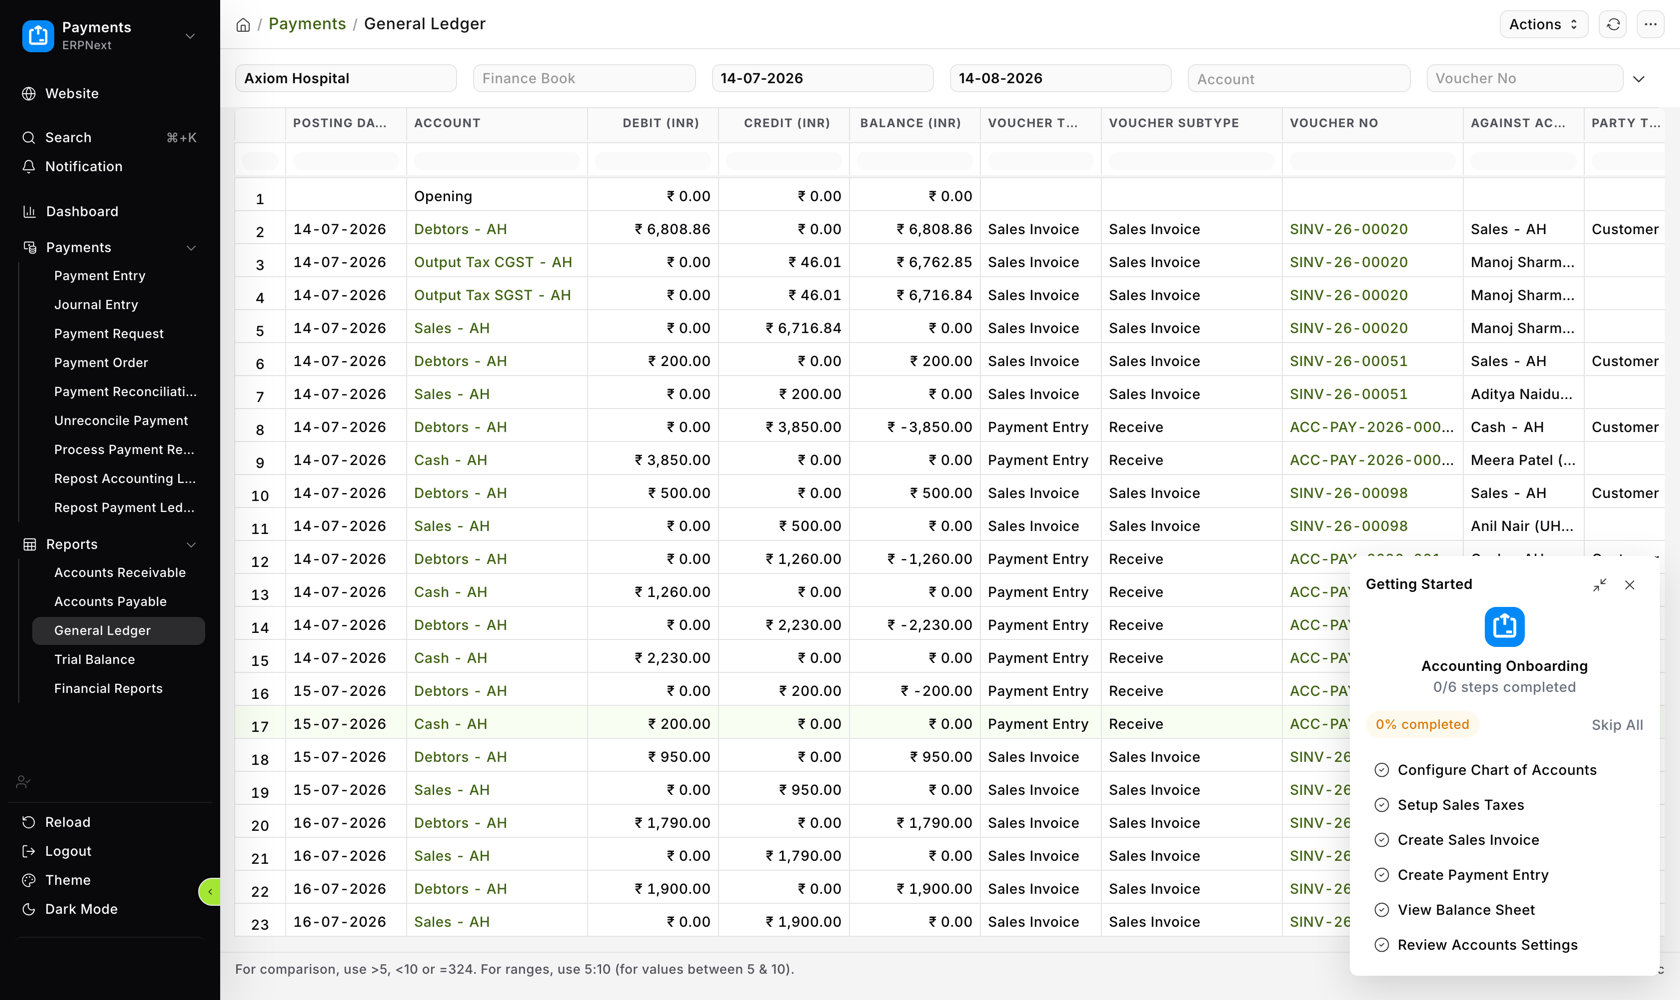Screen dimensions: 1680x1000
Task: Click the Voucher No filter field
Action: [x=1524, y=78]
